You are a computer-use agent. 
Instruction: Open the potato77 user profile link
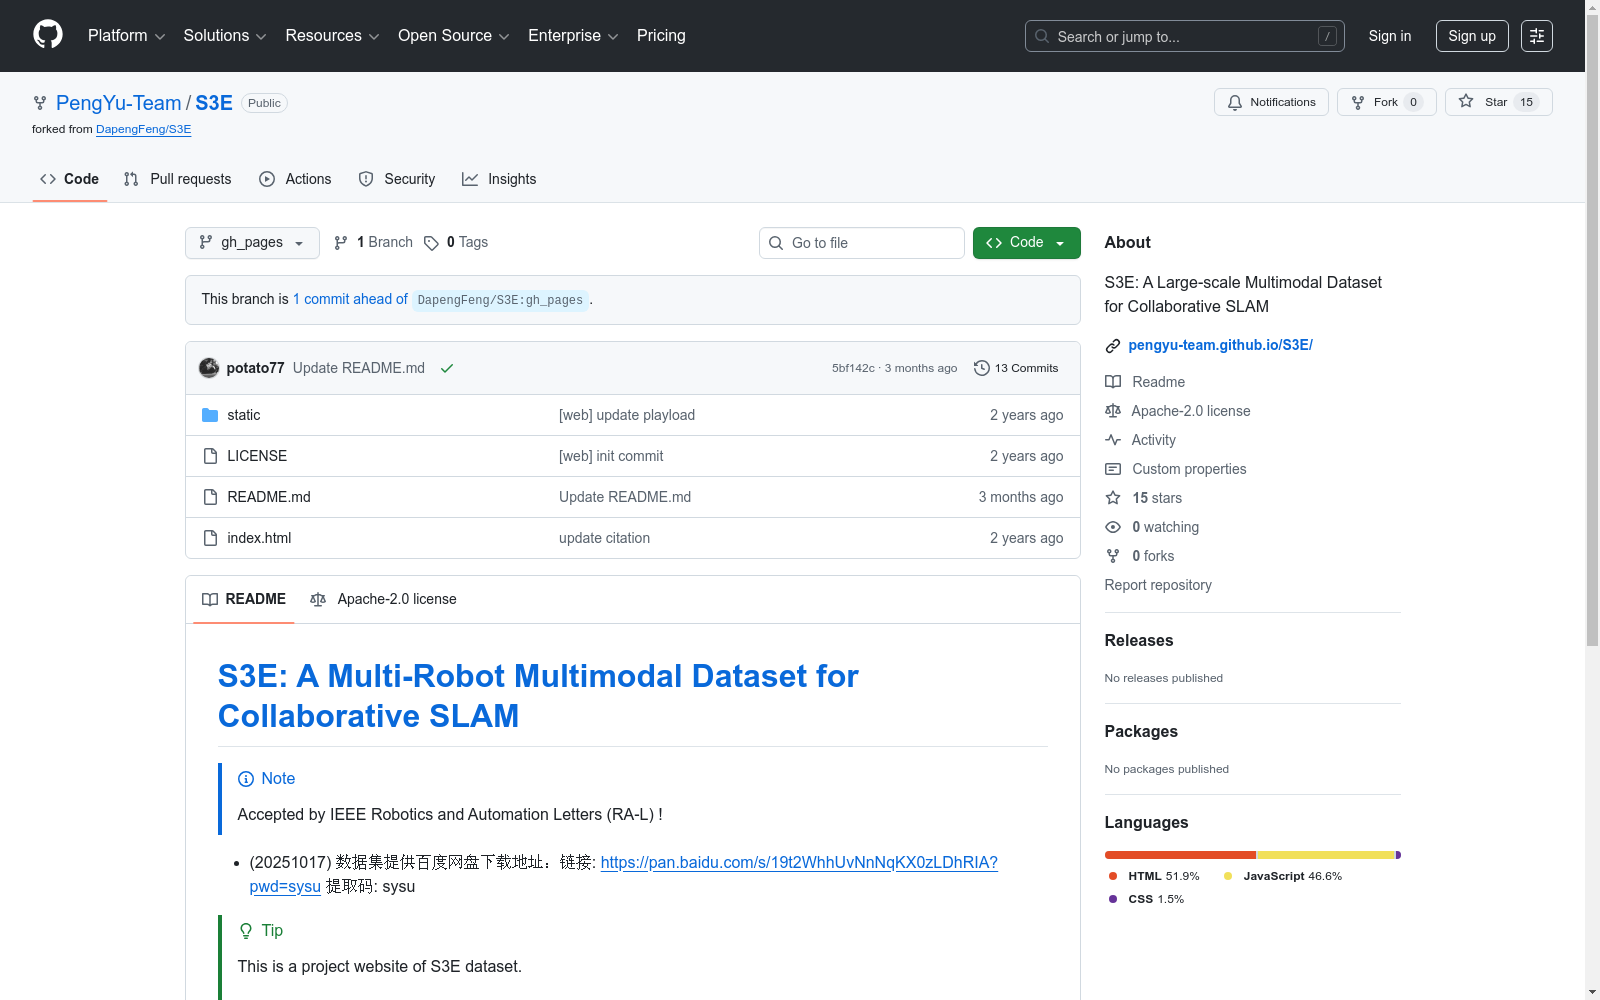click(255, 368)
